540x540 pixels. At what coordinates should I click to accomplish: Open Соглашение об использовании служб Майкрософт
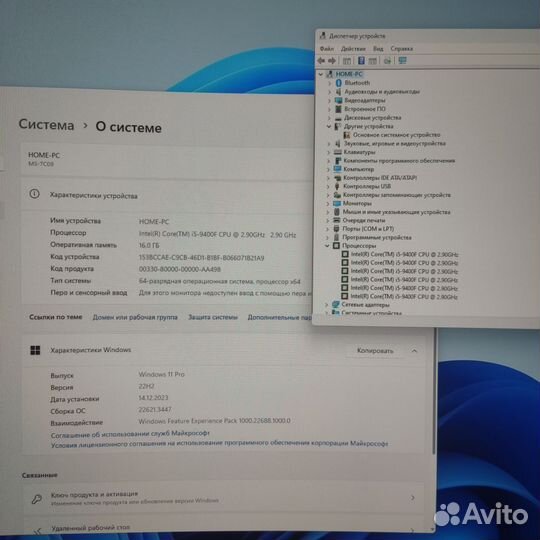click(x=130, y=434)
